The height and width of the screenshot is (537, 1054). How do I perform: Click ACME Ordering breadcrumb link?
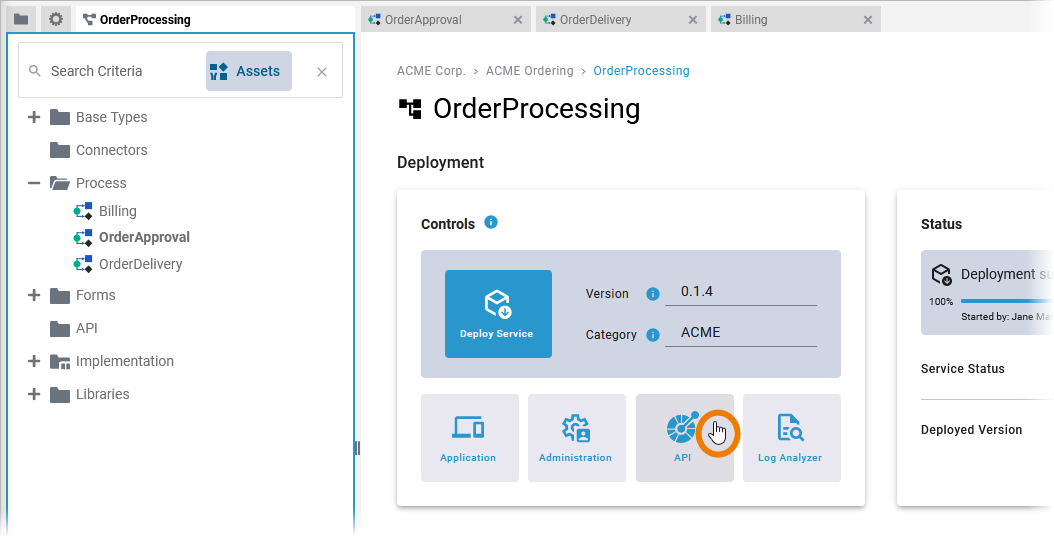[529, 71]
